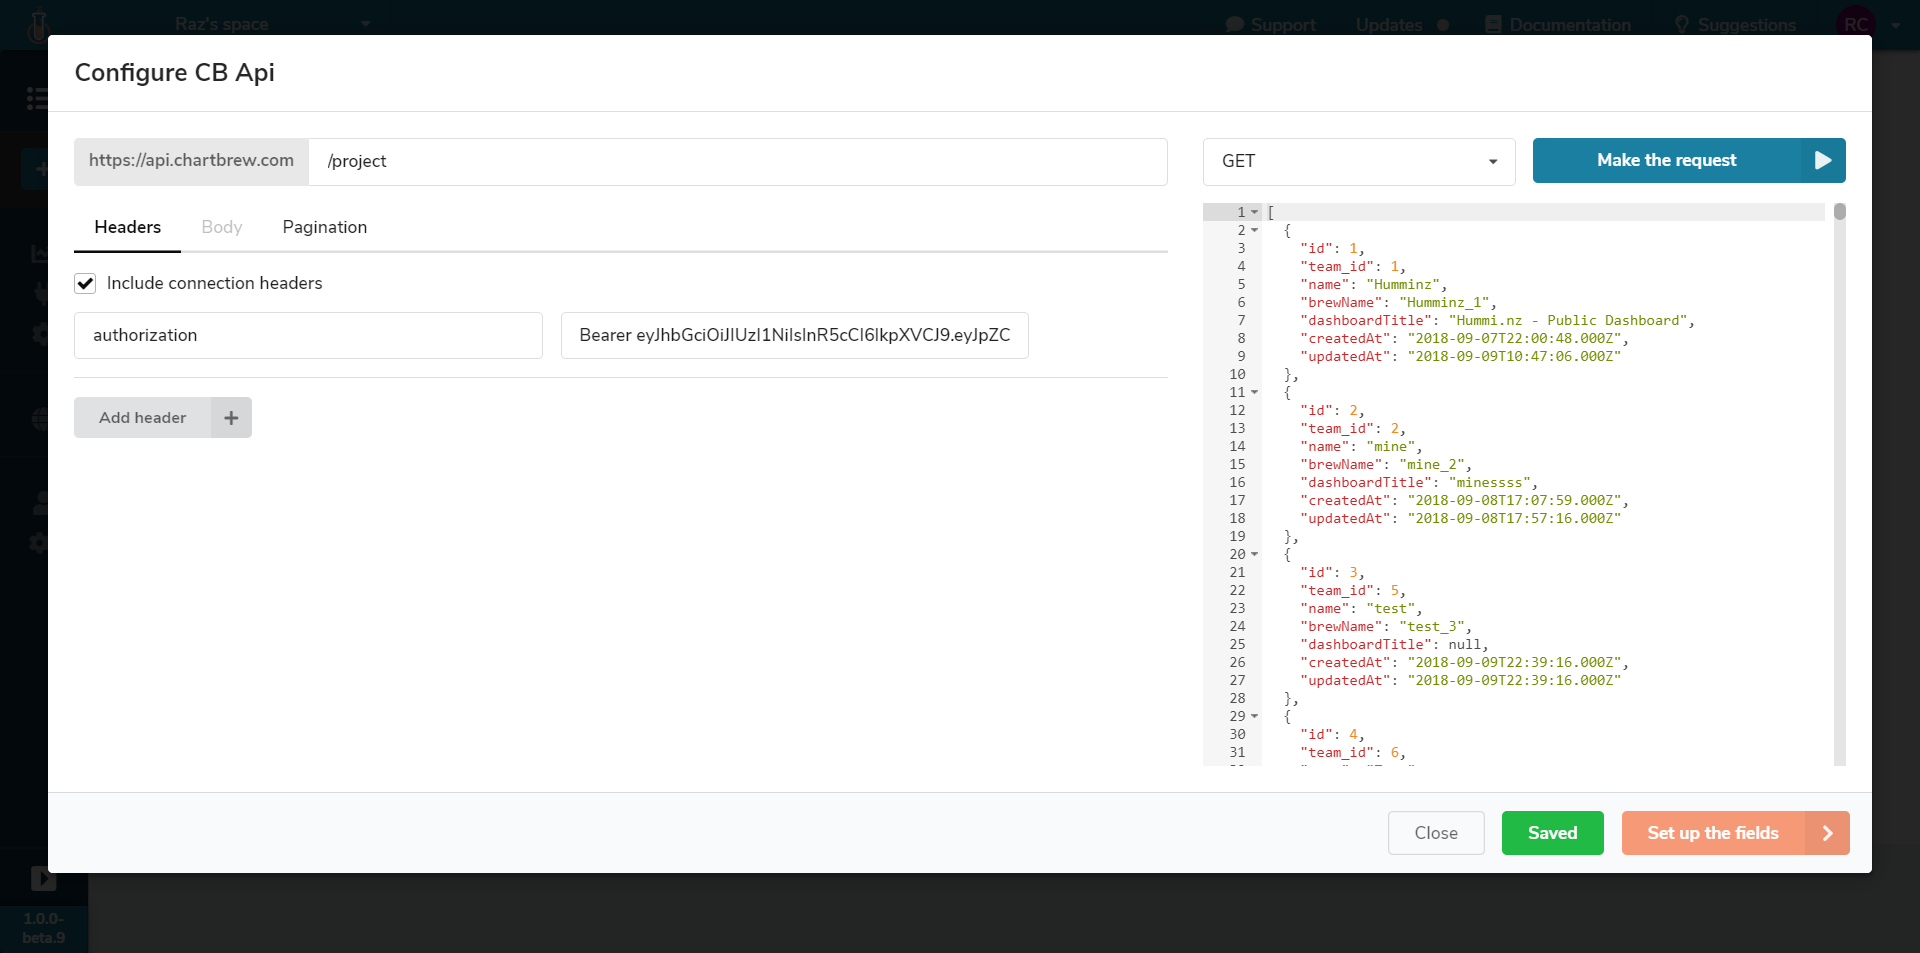Click the authorization header name field
Screen dimensions: 1920x953
coord(308,336)
